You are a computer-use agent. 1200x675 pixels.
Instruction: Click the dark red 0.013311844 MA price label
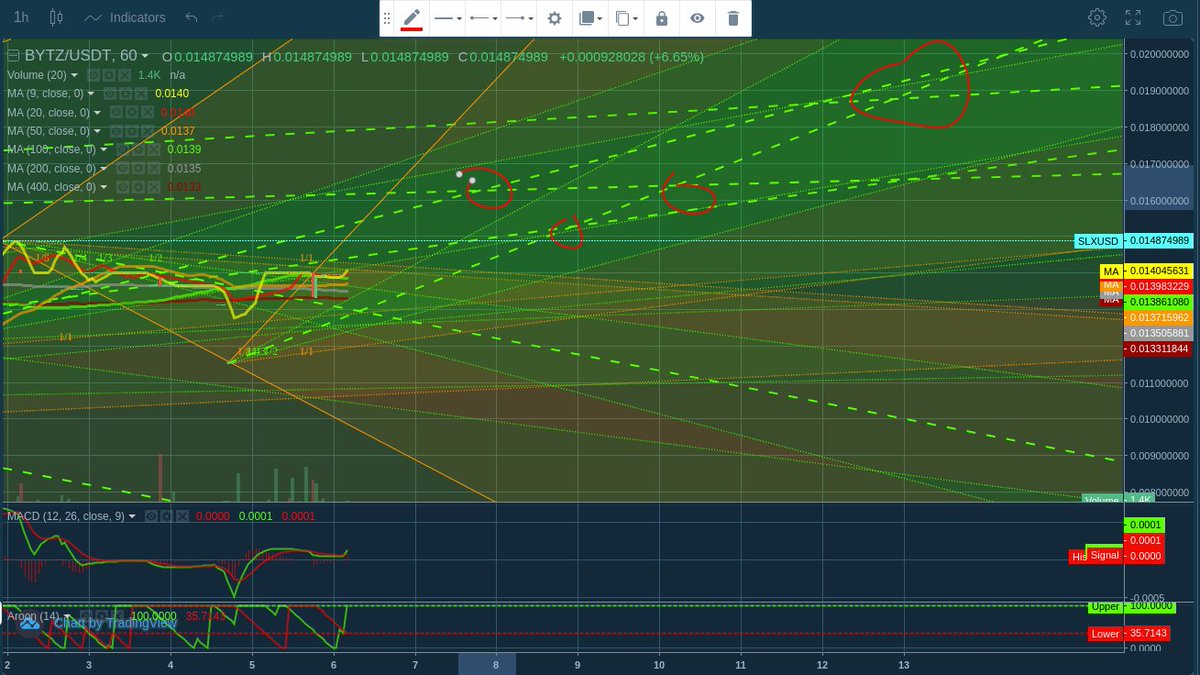click(1158, 348)
